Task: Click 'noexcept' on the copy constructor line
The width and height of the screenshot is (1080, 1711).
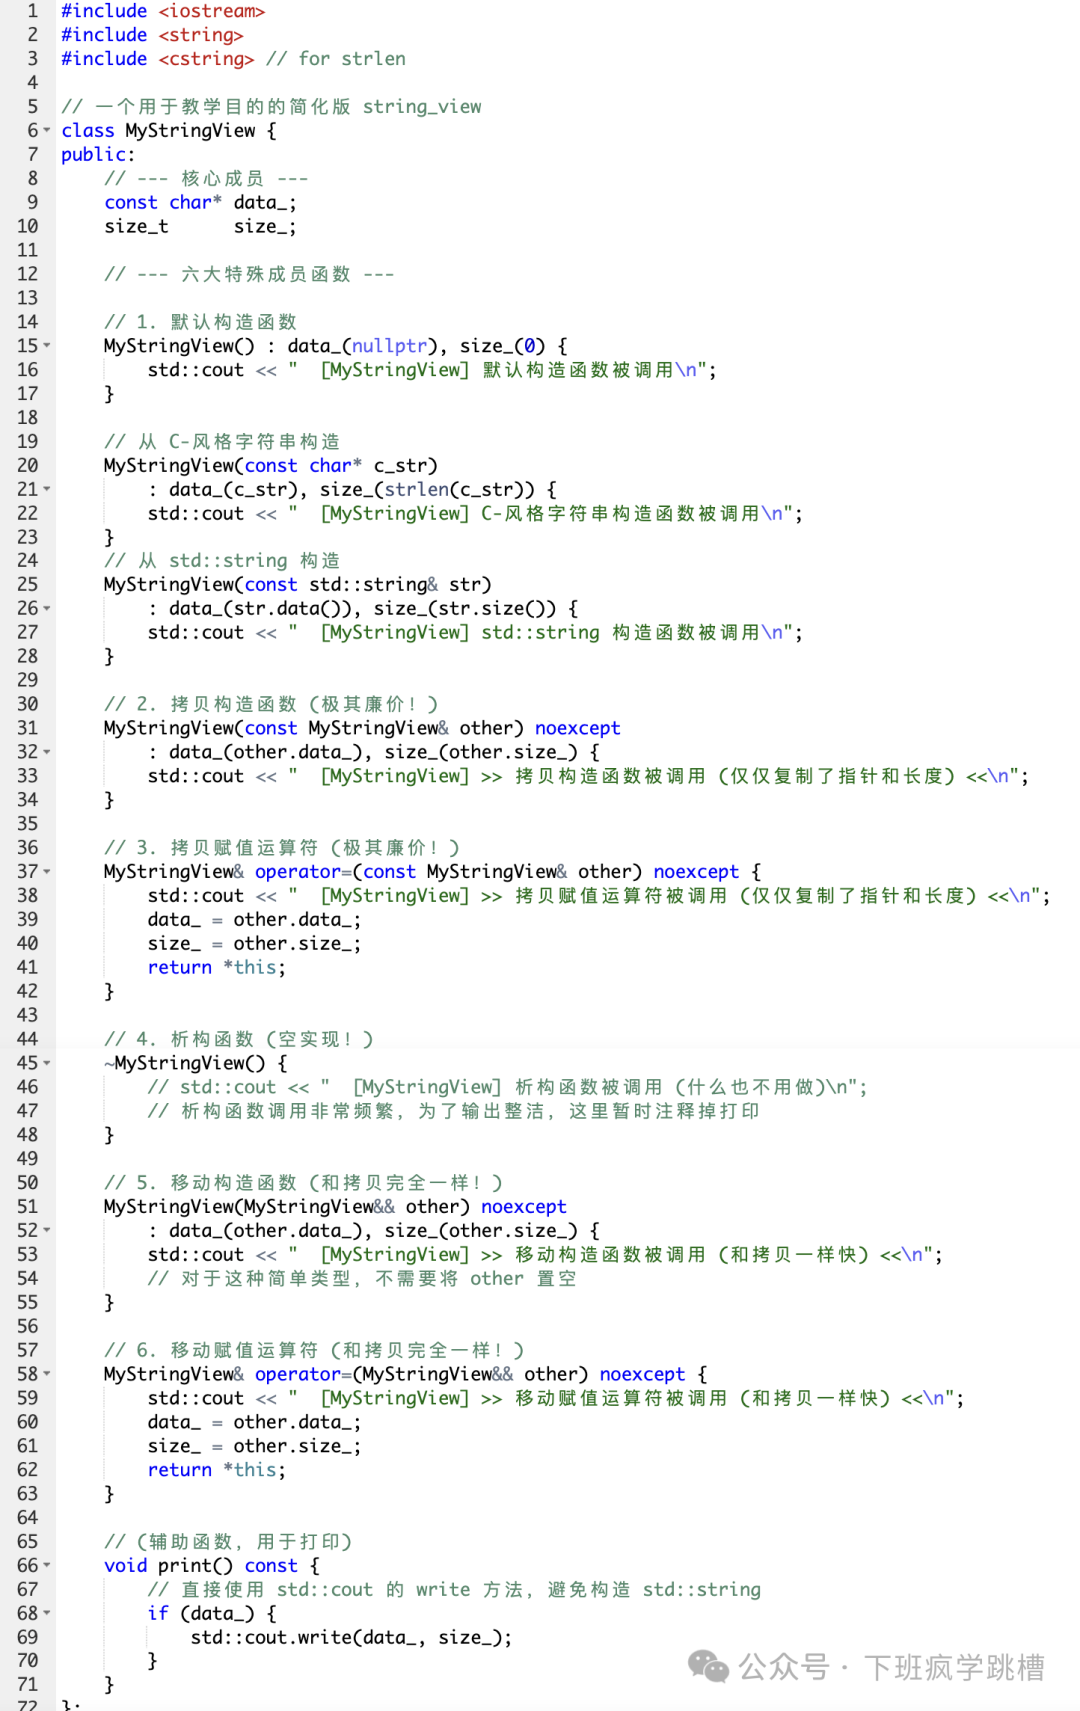Action: pyautogui.click(x=577, y=729)
